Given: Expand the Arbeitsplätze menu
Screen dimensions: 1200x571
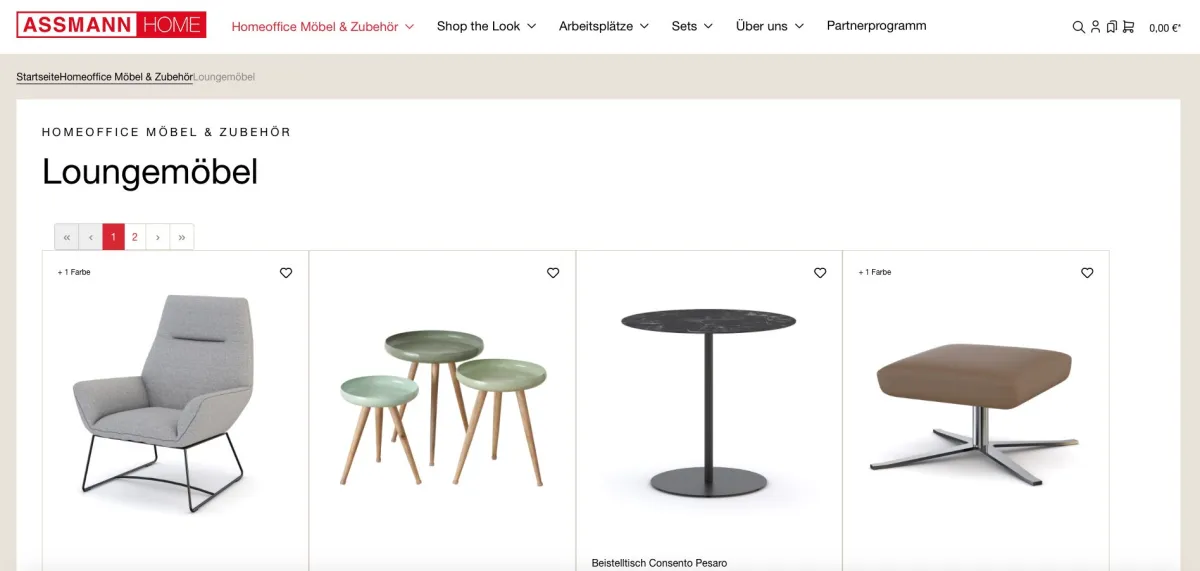Looking at the screenshot, I should [604, 26].
